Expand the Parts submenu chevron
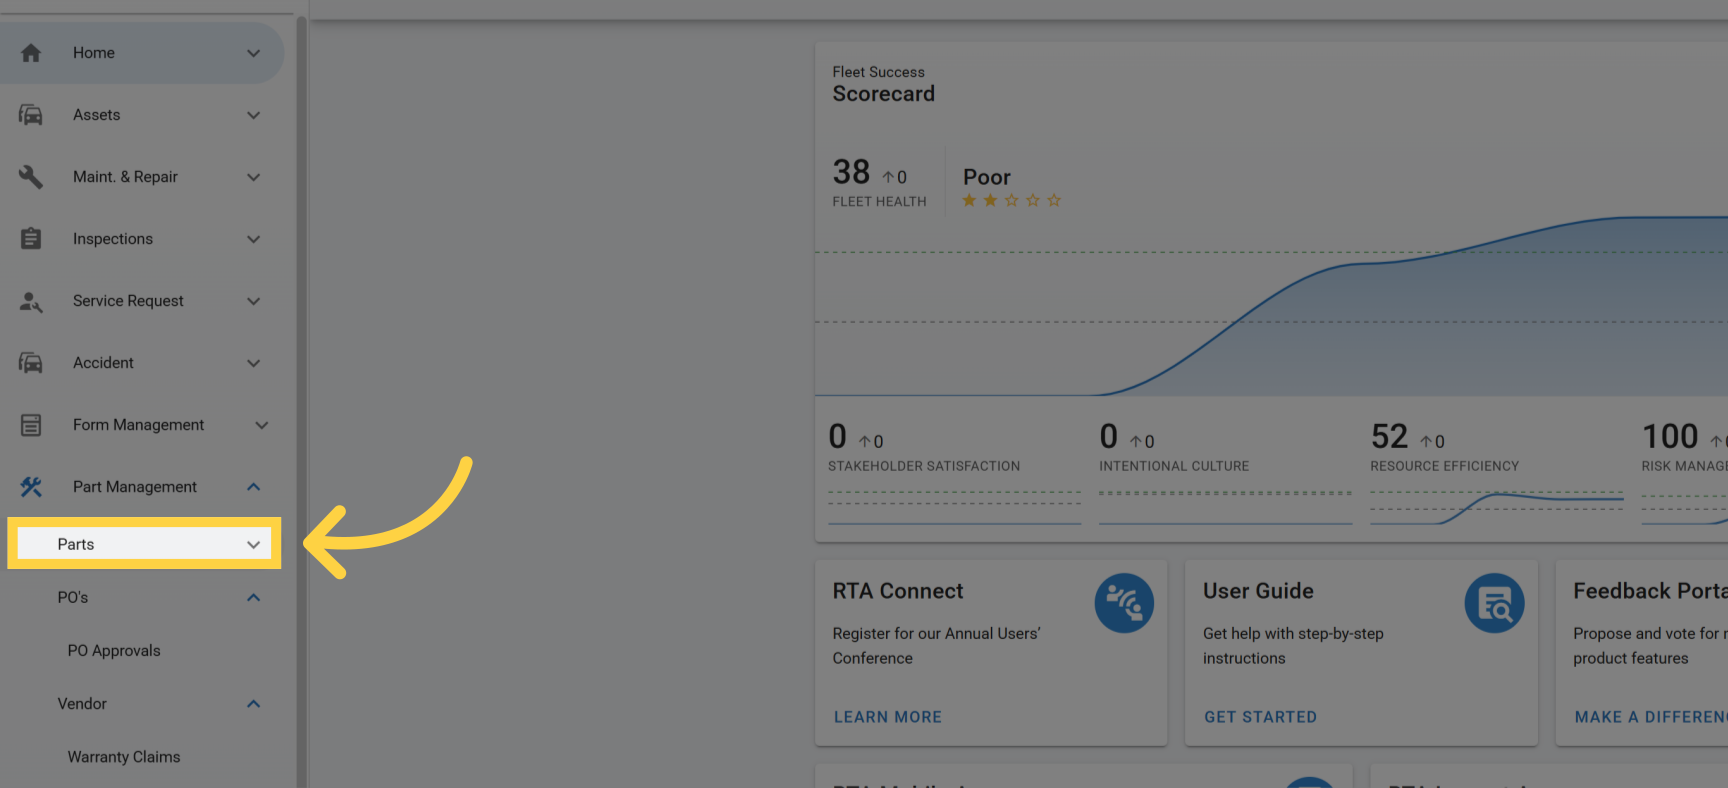 click(x=253, y=545)
